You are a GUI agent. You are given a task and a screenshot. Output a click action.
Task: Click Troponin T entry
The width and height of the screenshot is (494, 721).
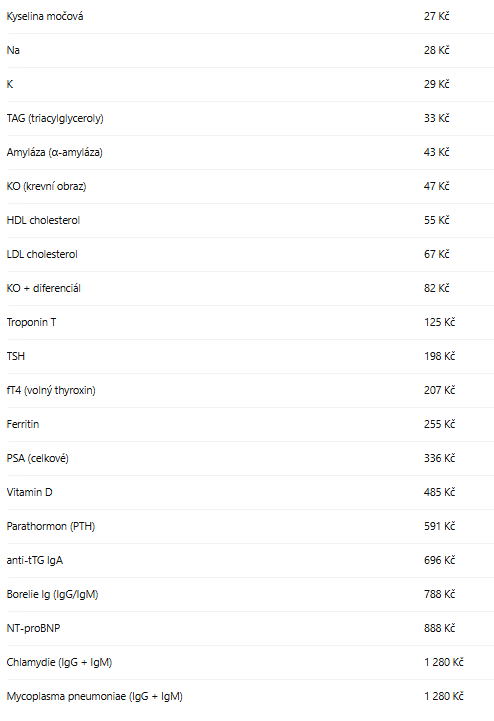click(x=250, y=323)
